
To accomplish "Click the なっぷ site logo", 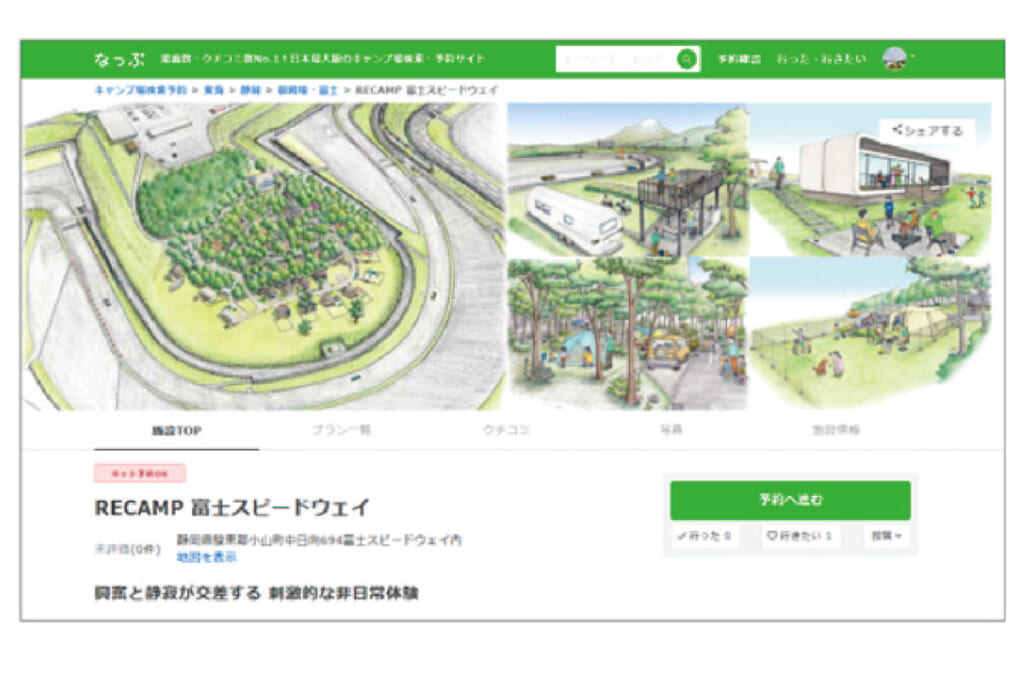I will pyautogui.click(x=120, y=59).
